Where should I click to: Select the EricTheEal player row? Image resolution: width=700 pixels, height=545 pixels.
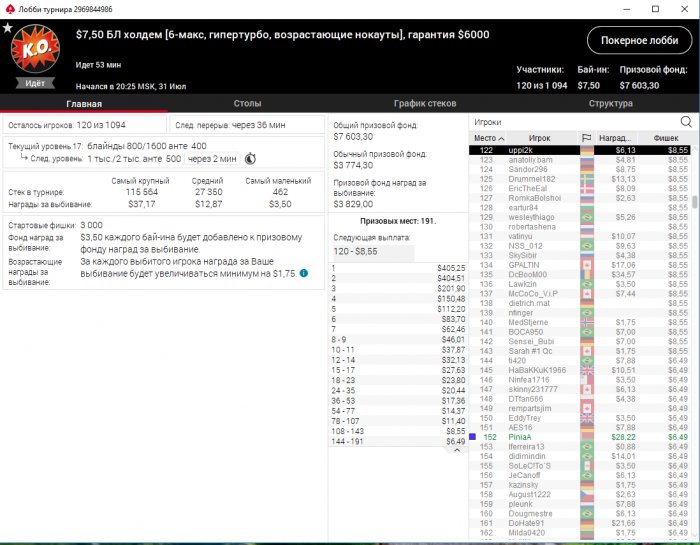tap(579, 188)
